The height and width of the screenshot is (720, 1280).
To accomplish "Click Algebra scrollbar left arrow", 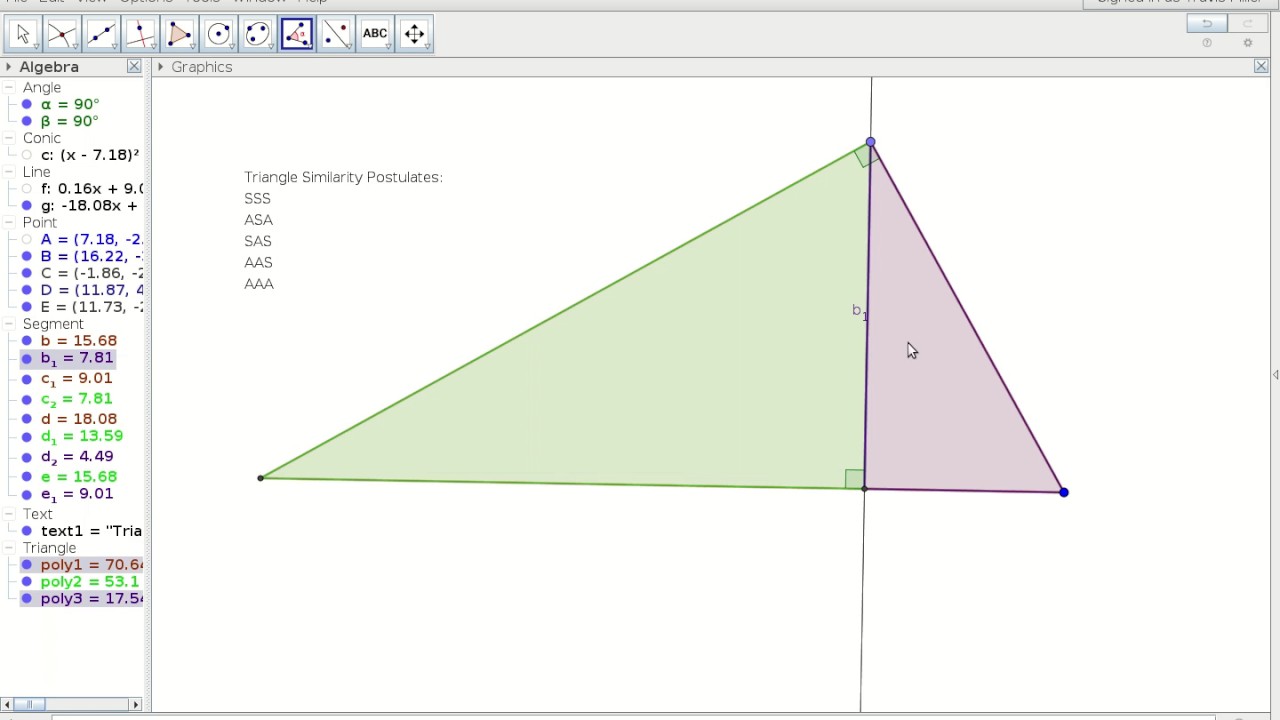I will [x=7, y=705].
